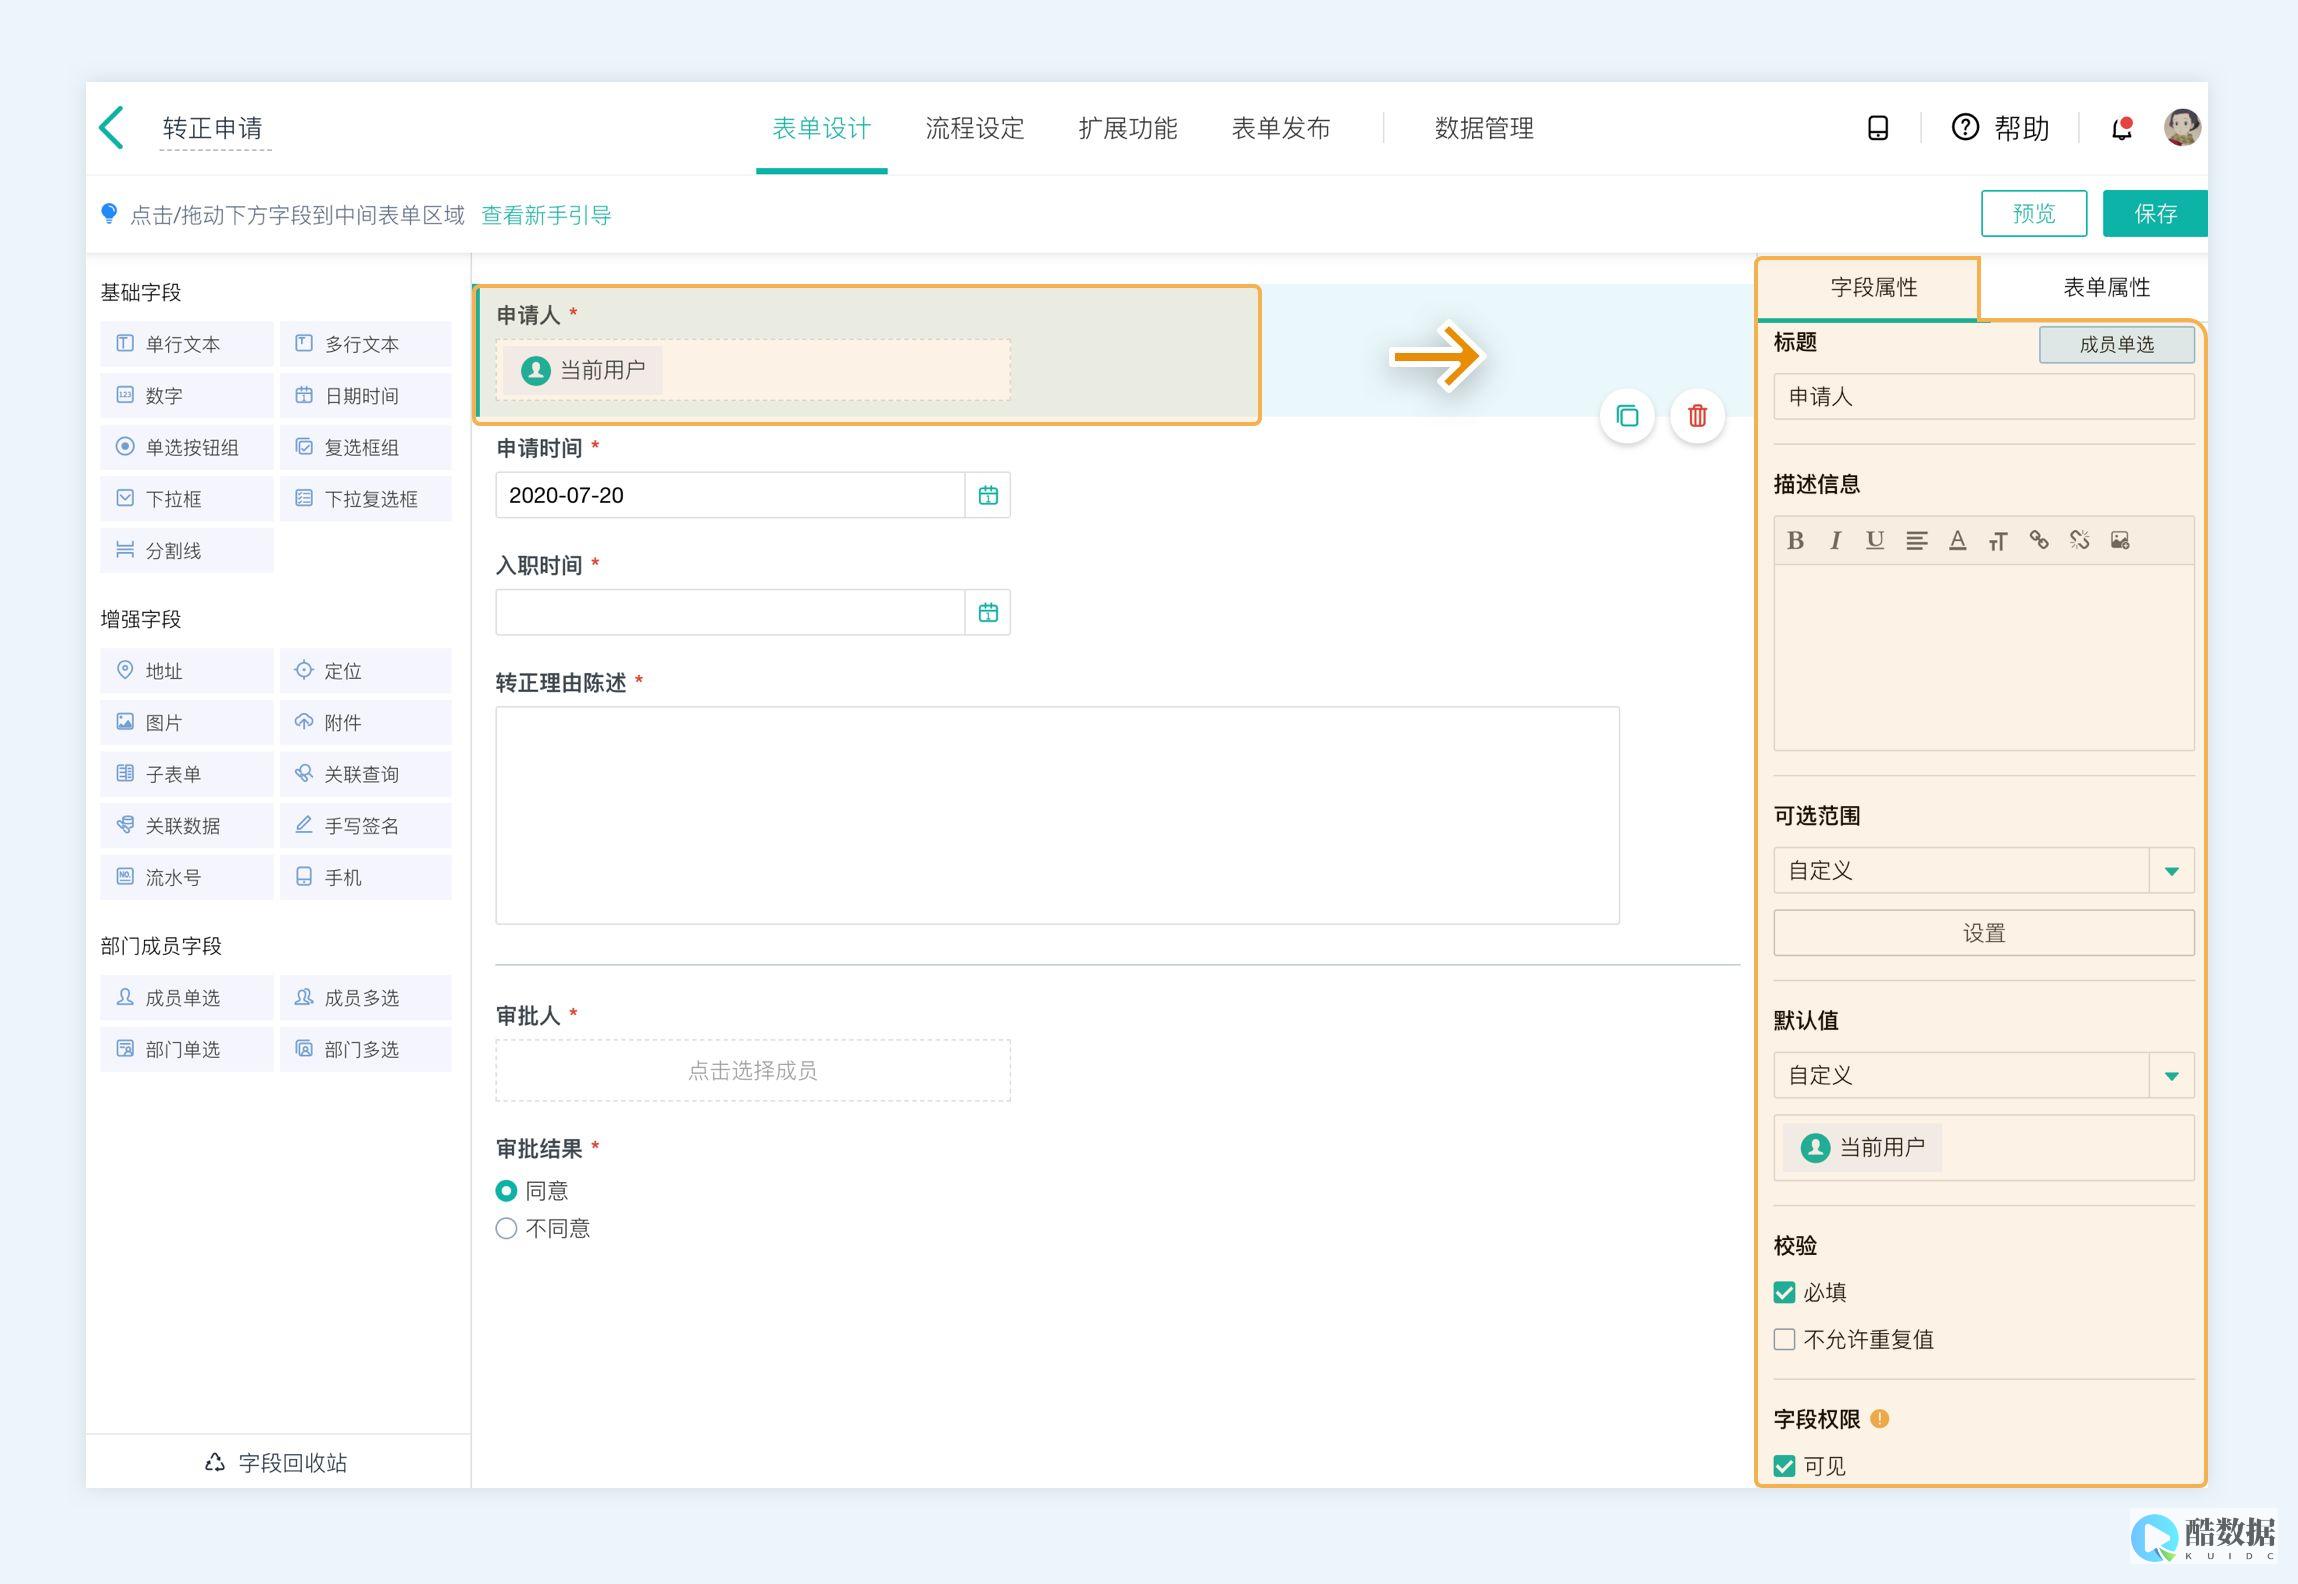Switch to 表单发布 tab
The height and width of the screenshot is (1584, 2298).
pyautogui.click(x=1280, y=128)
